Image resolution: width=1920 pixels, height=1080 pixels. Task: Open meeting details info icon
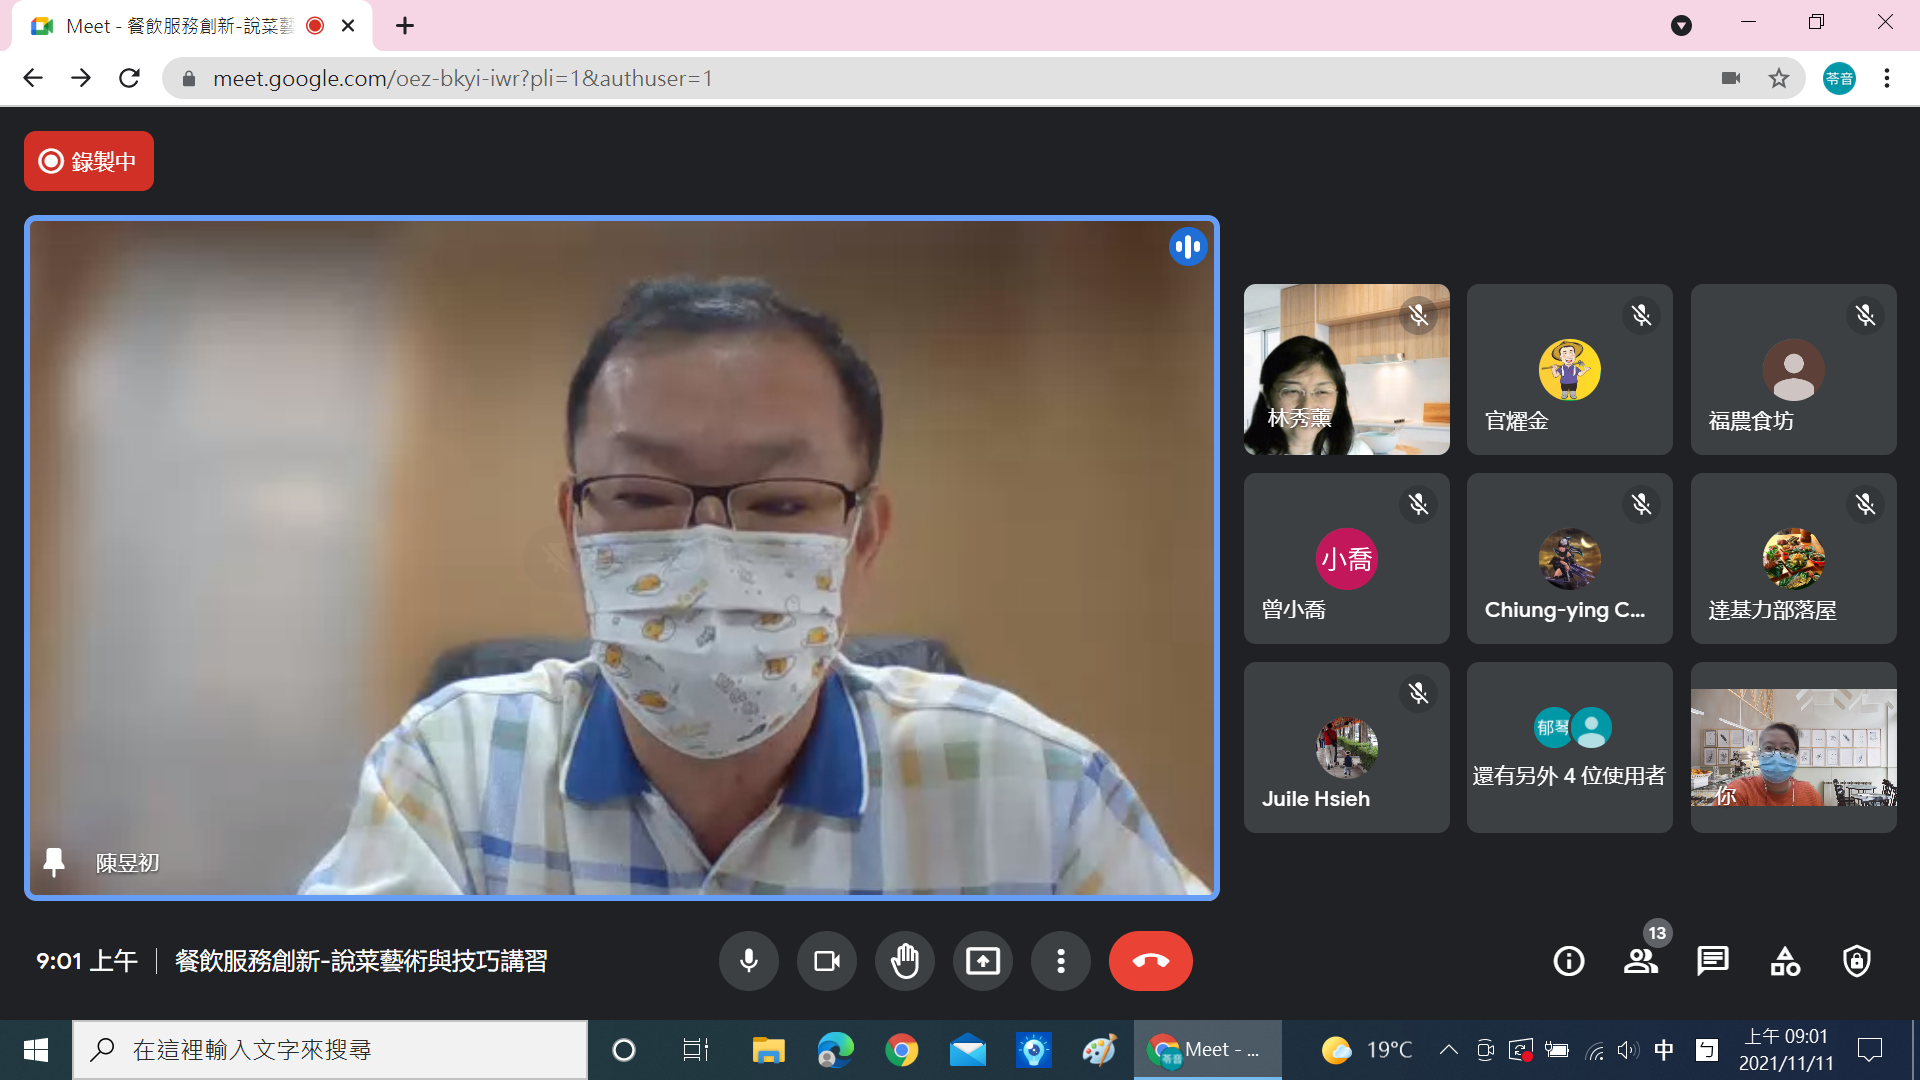(x=1568, y=961)
